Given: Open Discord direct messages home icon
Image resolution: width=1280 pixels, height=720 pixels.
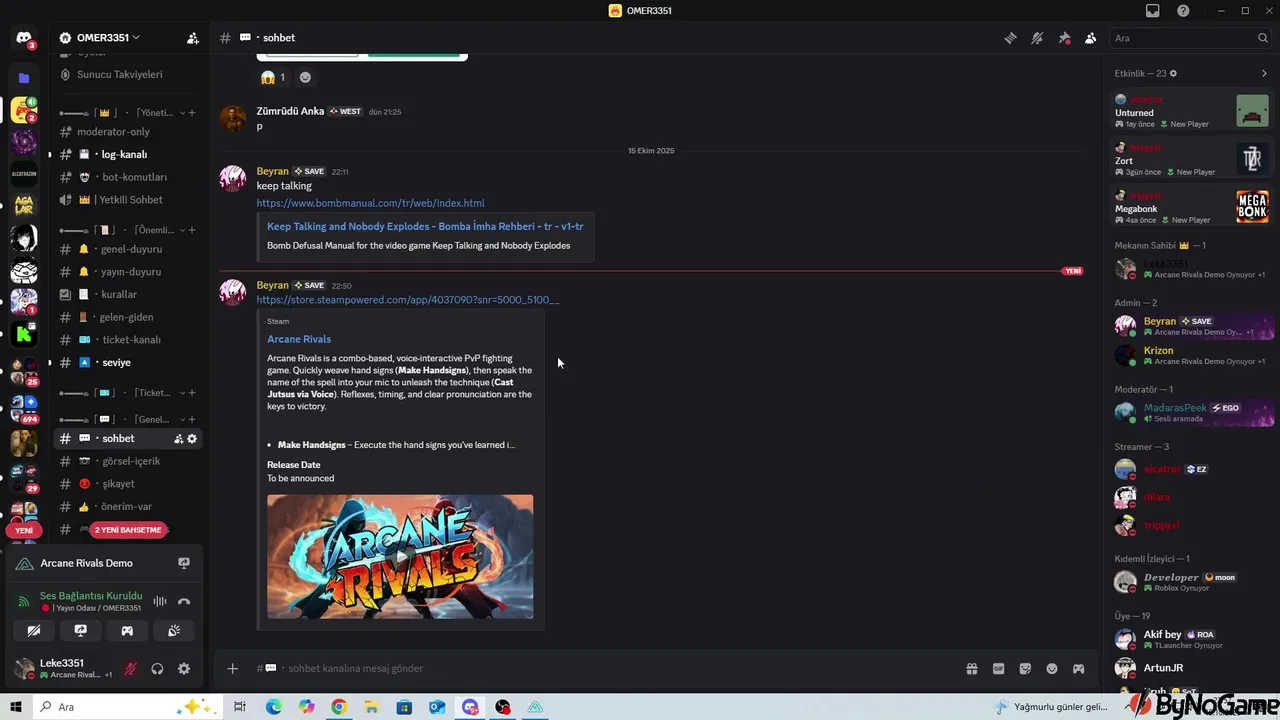Looking at the screenshot, I should click(24, 38).
